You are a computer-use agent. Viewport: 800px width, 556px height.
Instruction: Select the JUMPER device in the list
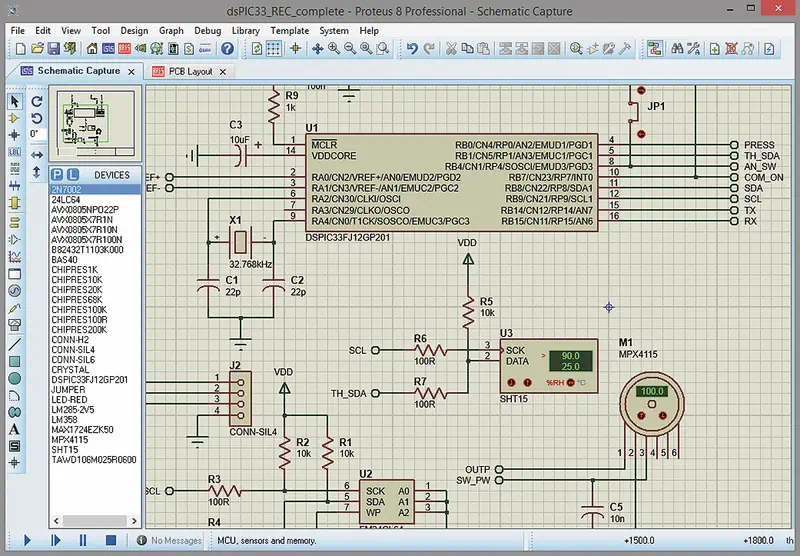(x=95, y=389)
